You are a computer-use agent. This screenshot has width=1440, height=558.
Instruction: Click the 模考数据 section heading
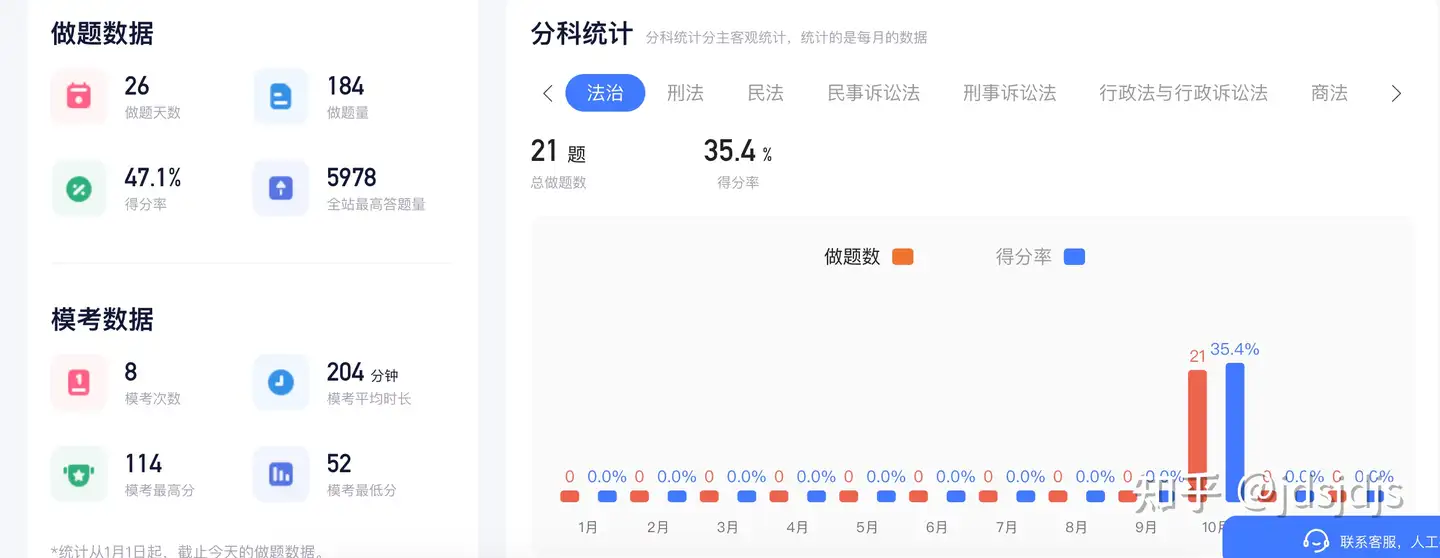[x=102, y=320]
